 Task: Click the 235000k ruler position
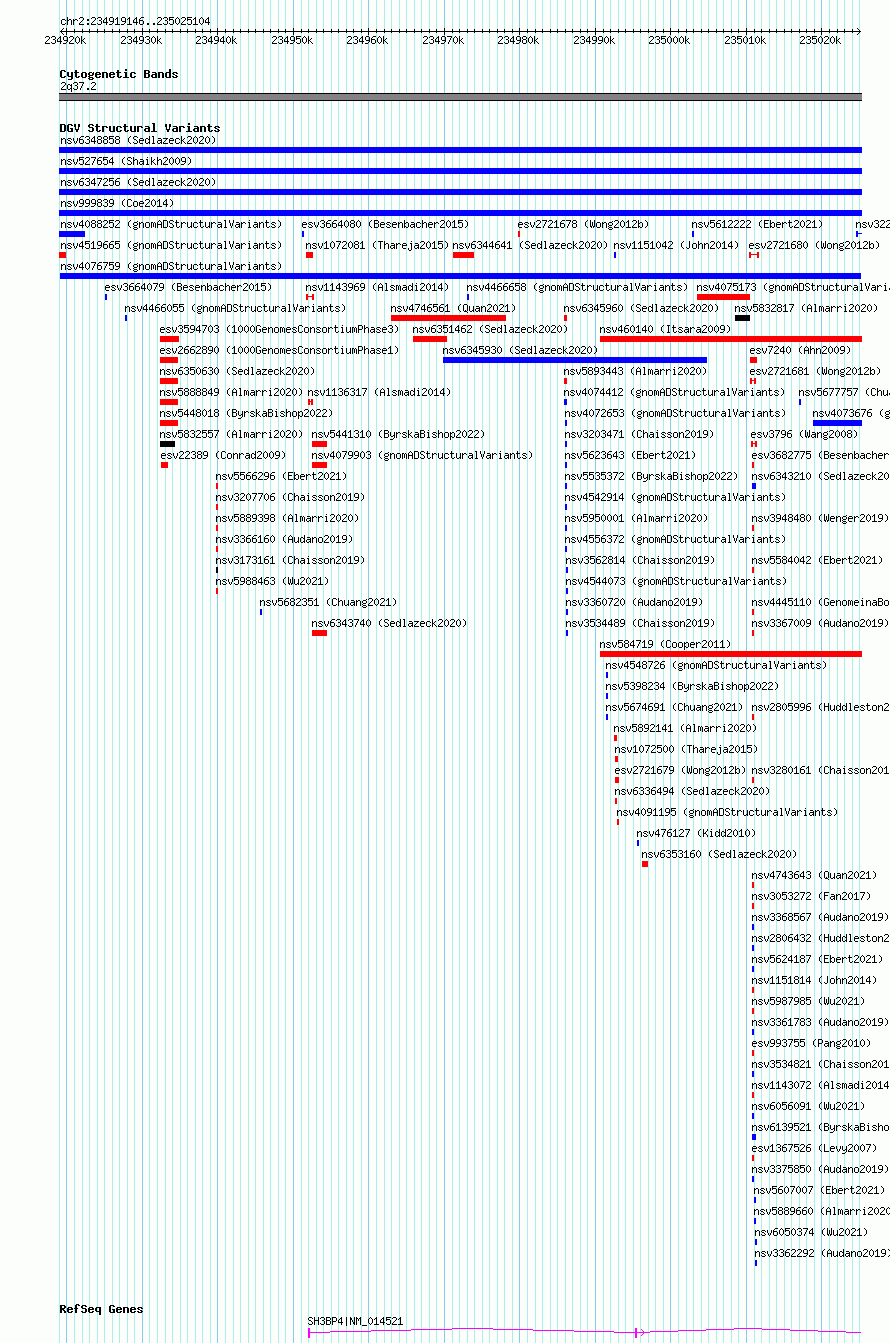[669, 40]
